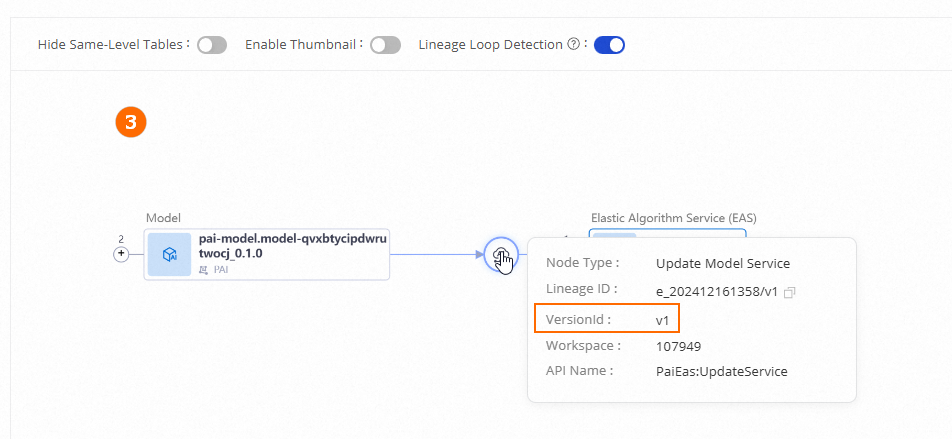Click the Update Model Service node type text
The image size is (952, 439).
point(722,264)
